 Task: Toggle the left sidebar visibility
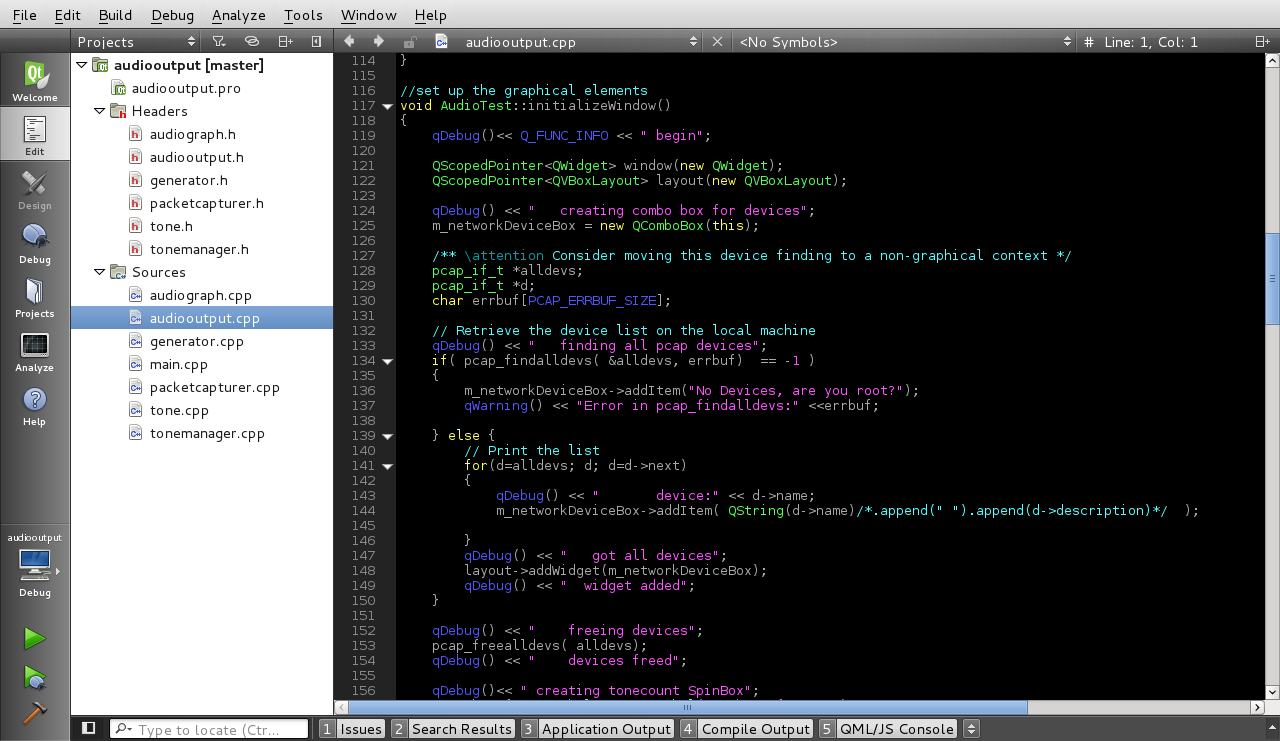point(88,729)
